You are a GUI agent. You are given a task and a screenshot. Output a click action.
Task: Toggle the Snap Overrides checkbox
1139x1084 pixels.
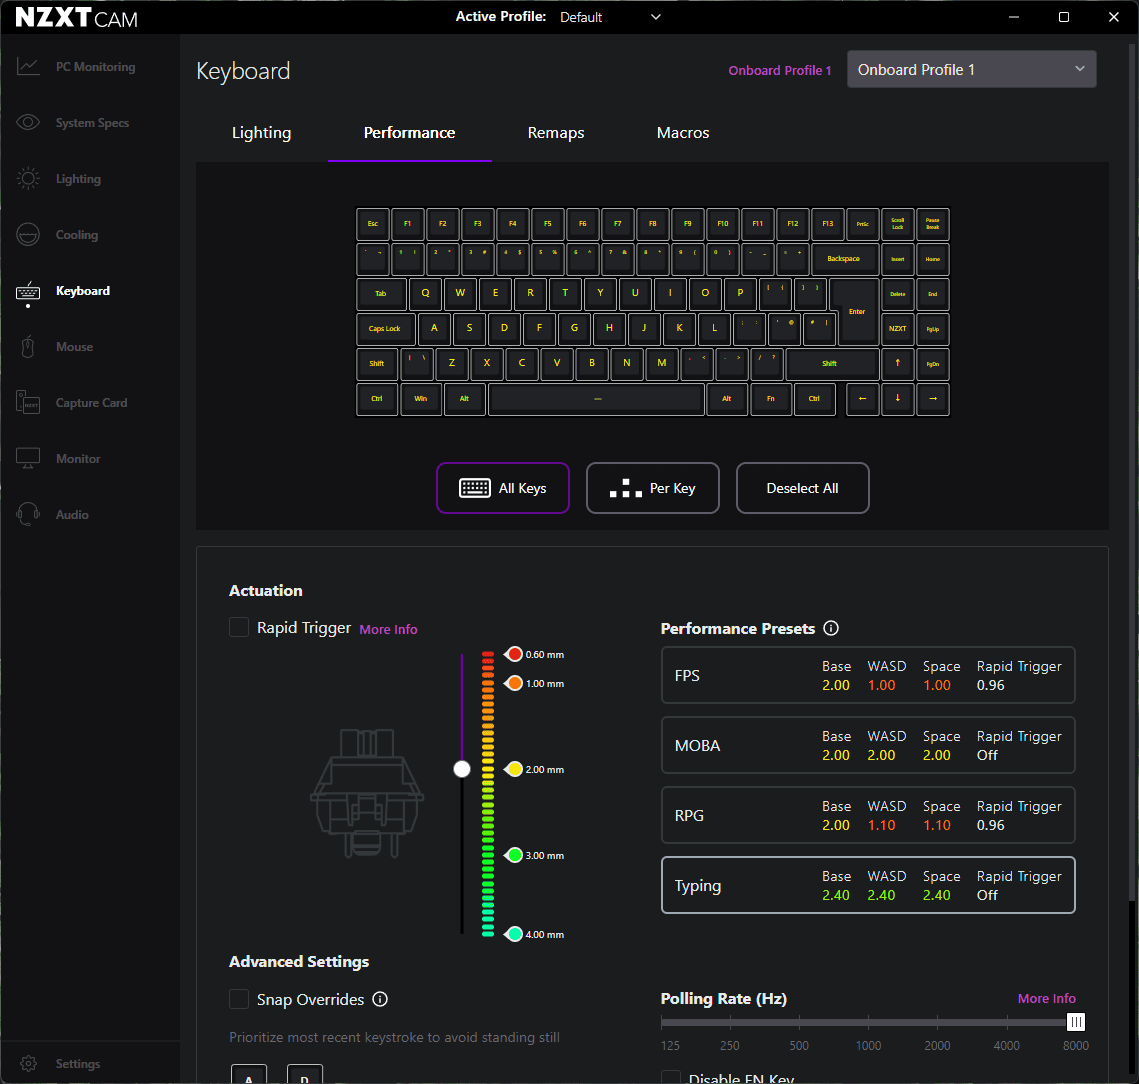(239, 999)
